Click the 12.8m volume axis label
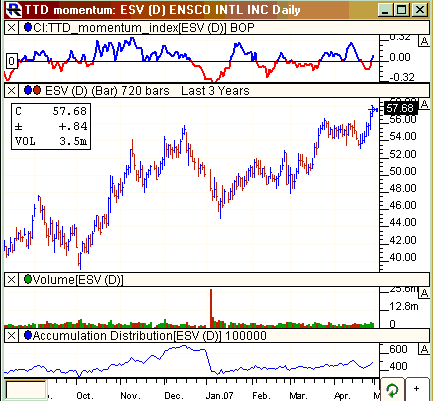This screenshot has height=401, width=433. (404, 306)
